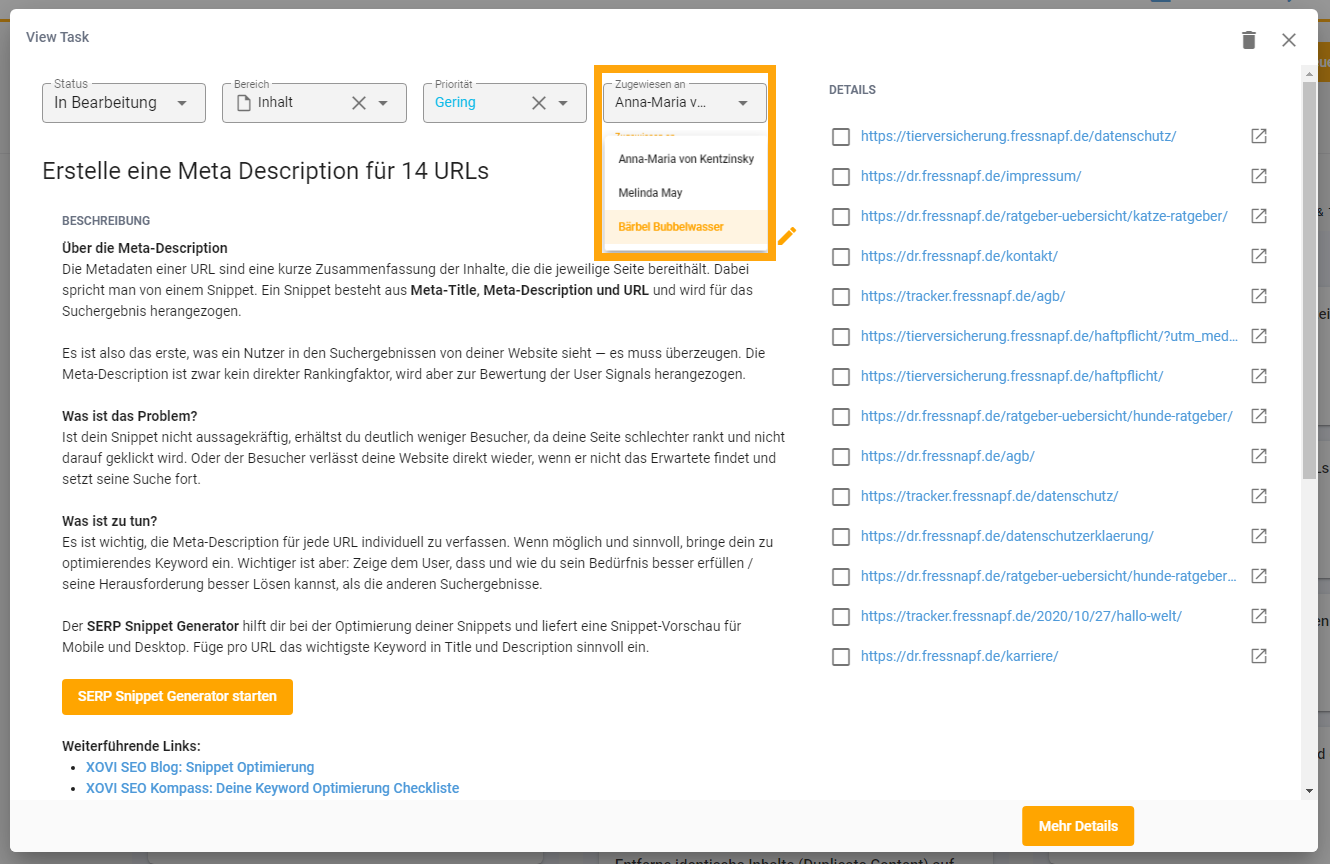Viewport: 1330px width, 864px height.
Task: Open haftpflicht utm_med URL external icon
Action: tap(1259, 336)
